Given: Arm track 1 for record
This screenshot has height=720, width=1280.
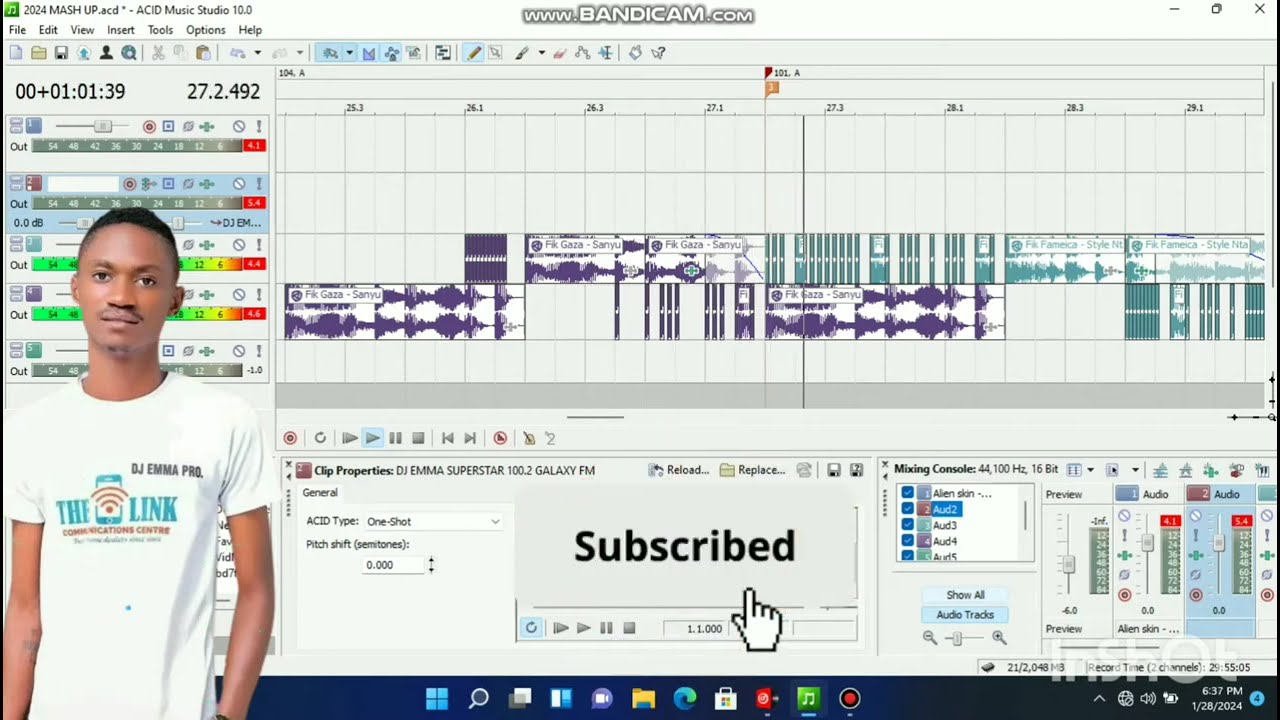Looking at the screenshot, I should (x=149, y=126).
